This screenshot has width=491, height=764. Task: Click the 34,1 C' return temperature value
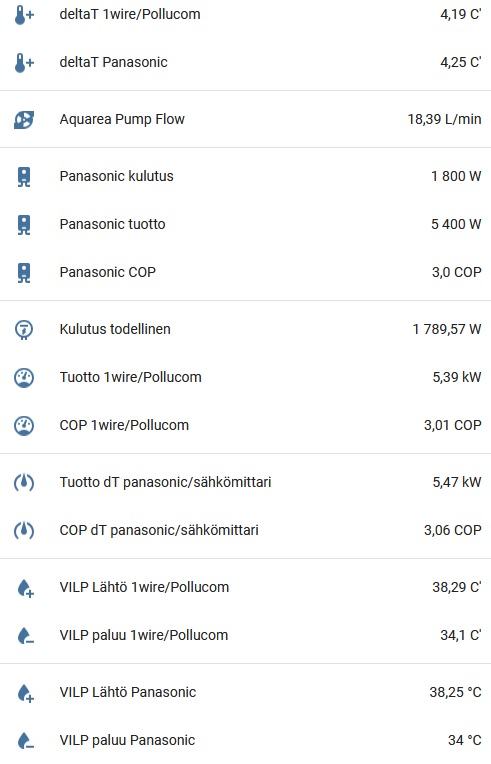pos(460,635)
